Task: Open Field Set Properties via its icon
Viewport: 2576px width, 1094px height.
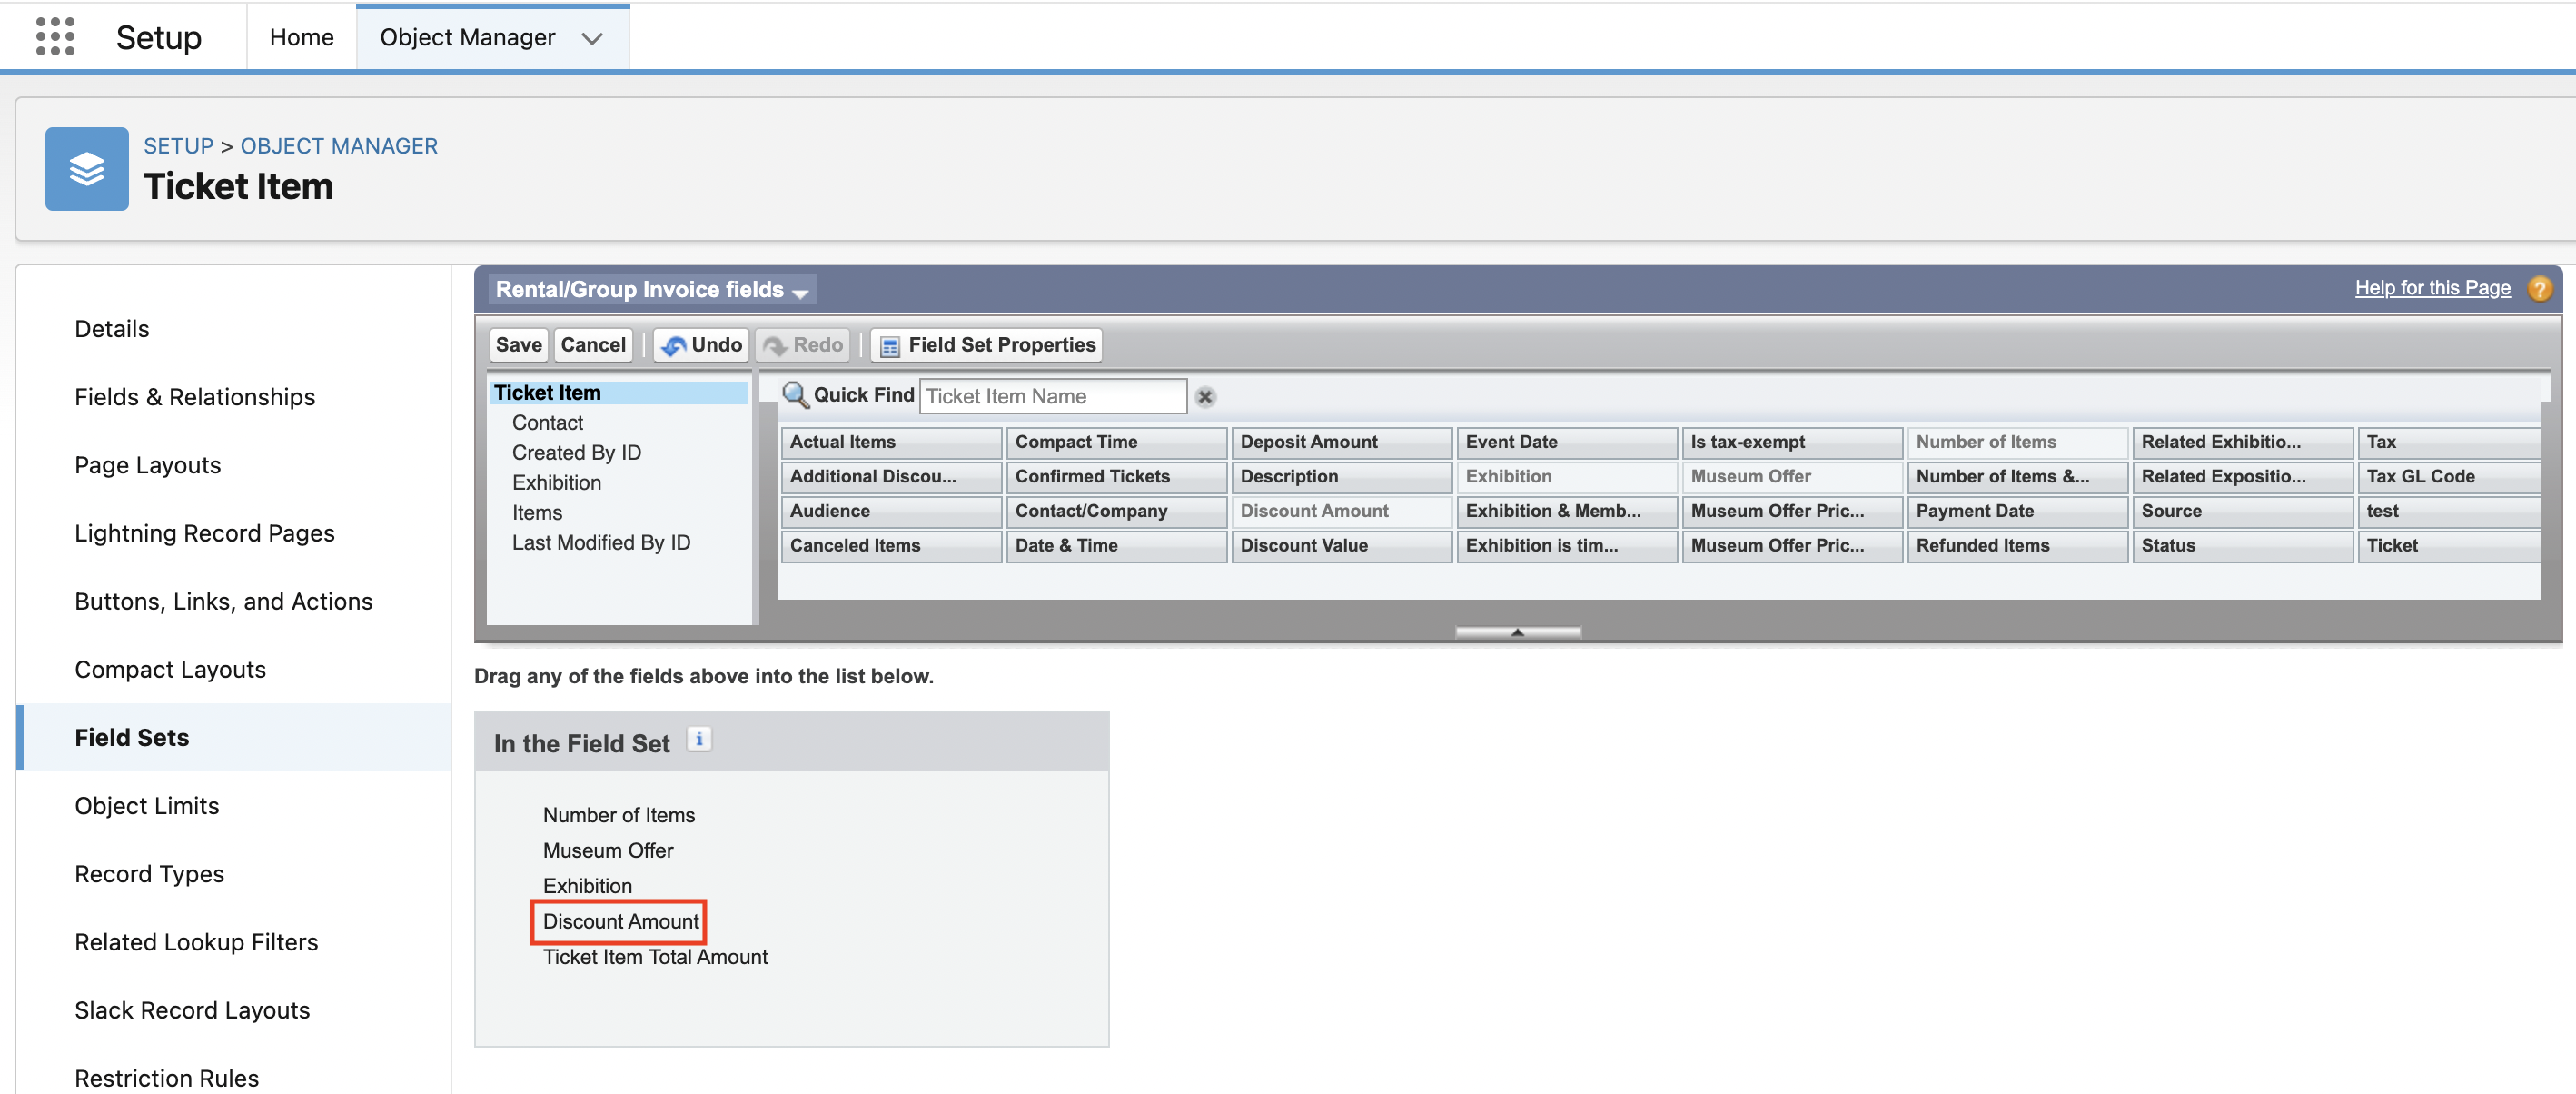Action: tap(888, 345)
